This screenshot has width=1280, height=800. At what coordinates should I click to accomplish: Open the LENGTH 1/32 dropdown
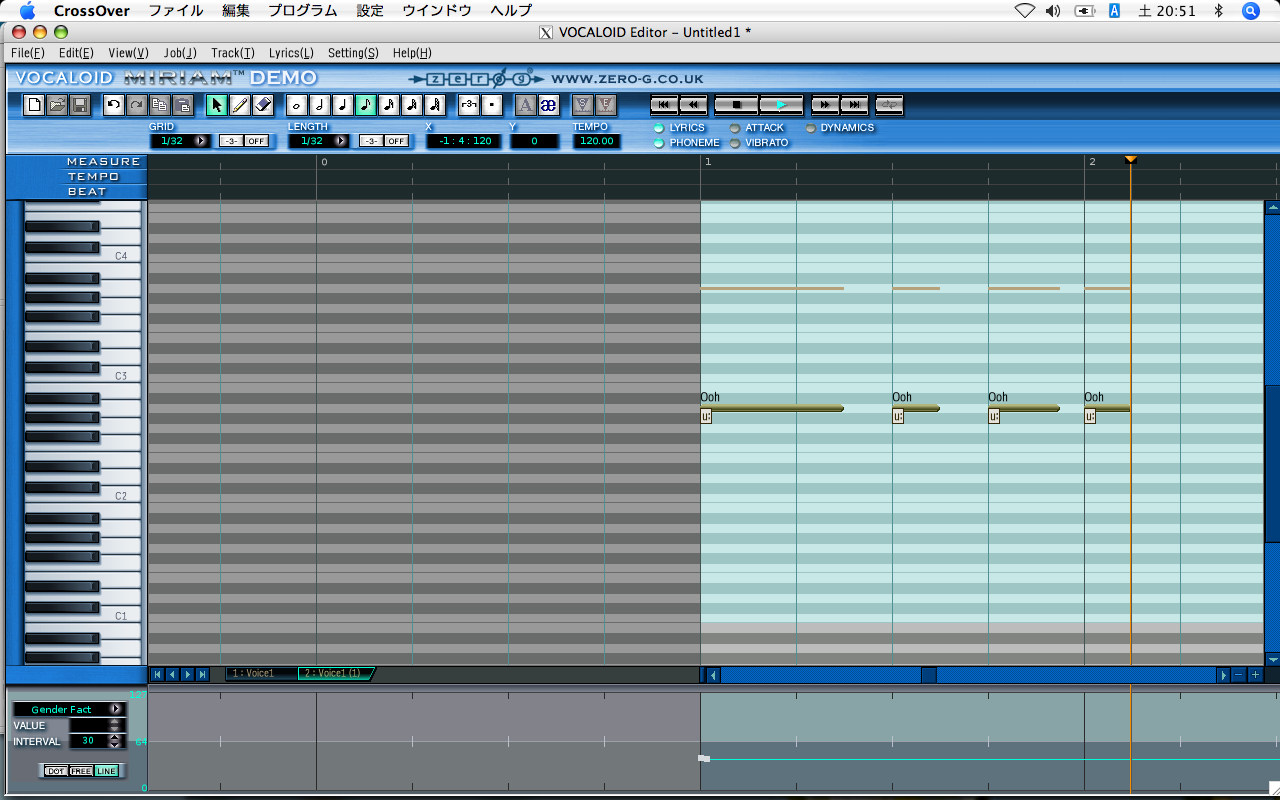(341, 141)
